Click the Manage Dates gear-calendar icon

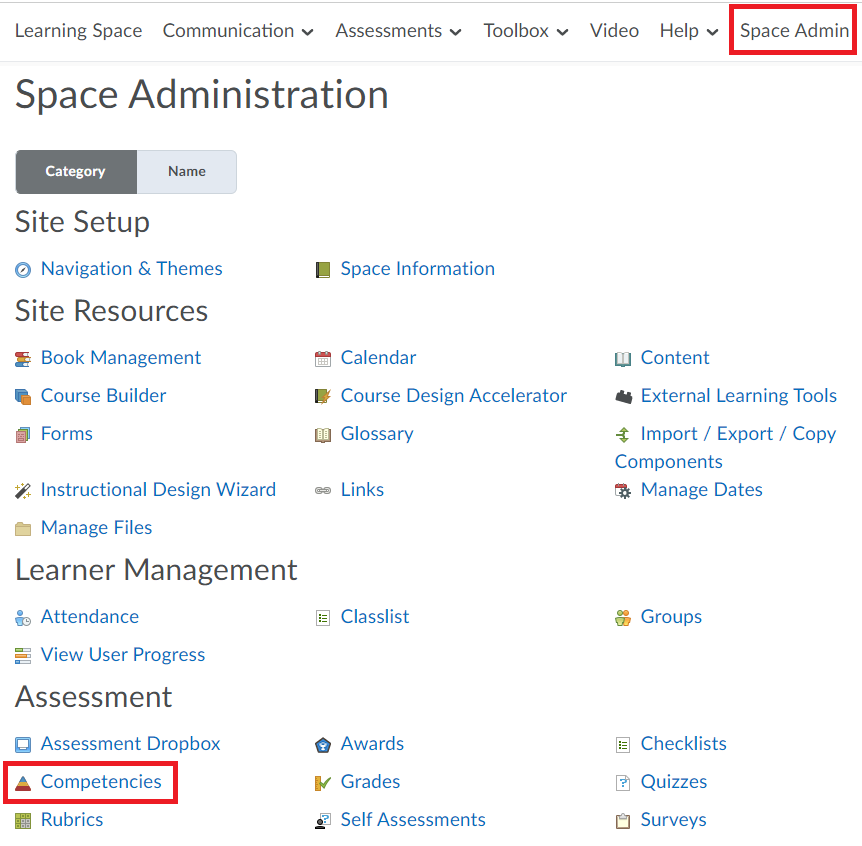click(623, 491)
